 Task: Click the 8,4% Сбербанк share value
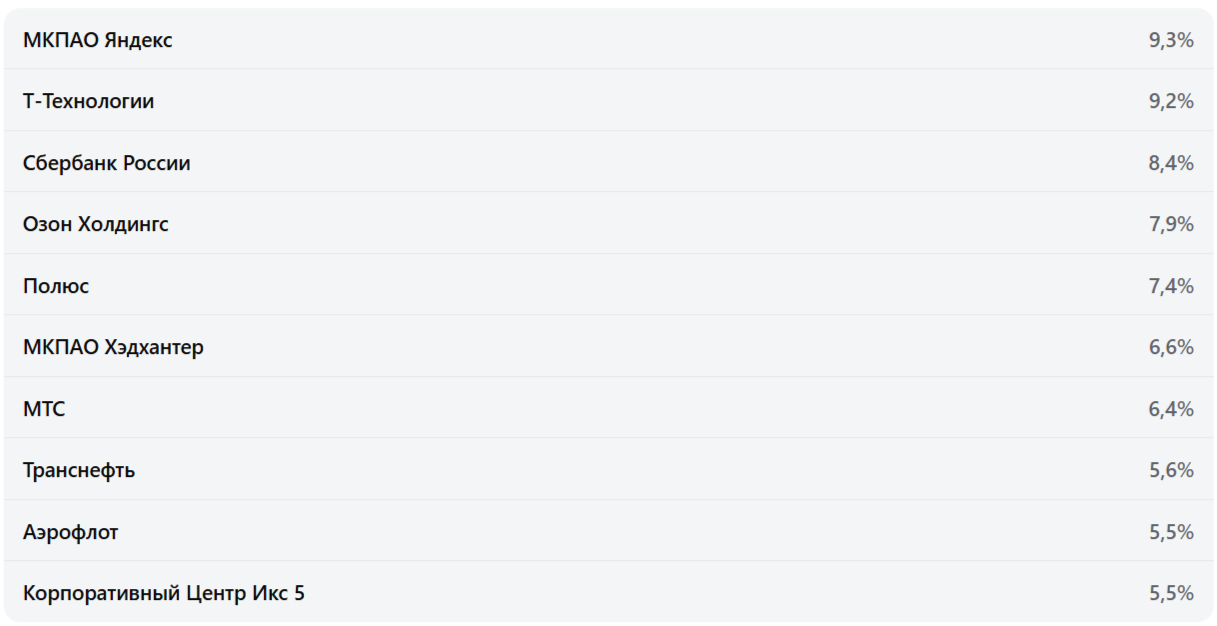[1171, 163]
